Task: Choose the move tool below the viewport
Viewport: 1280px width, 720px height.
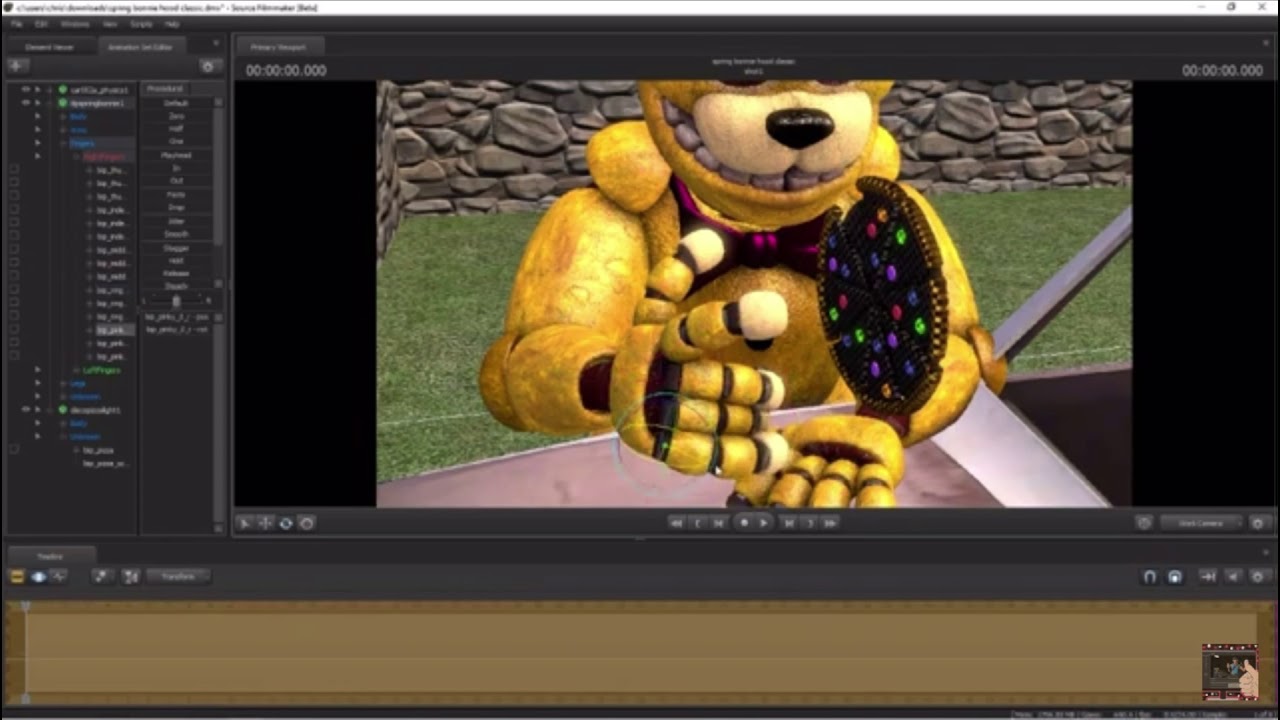Action: [265, 523]
